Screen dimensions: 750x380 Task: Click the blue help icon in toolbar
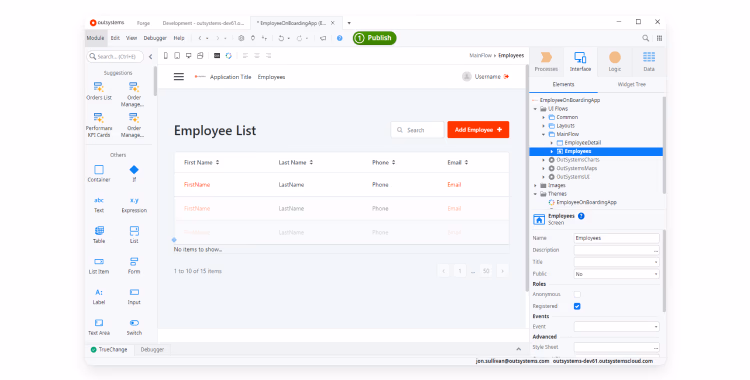coord(340,38)
